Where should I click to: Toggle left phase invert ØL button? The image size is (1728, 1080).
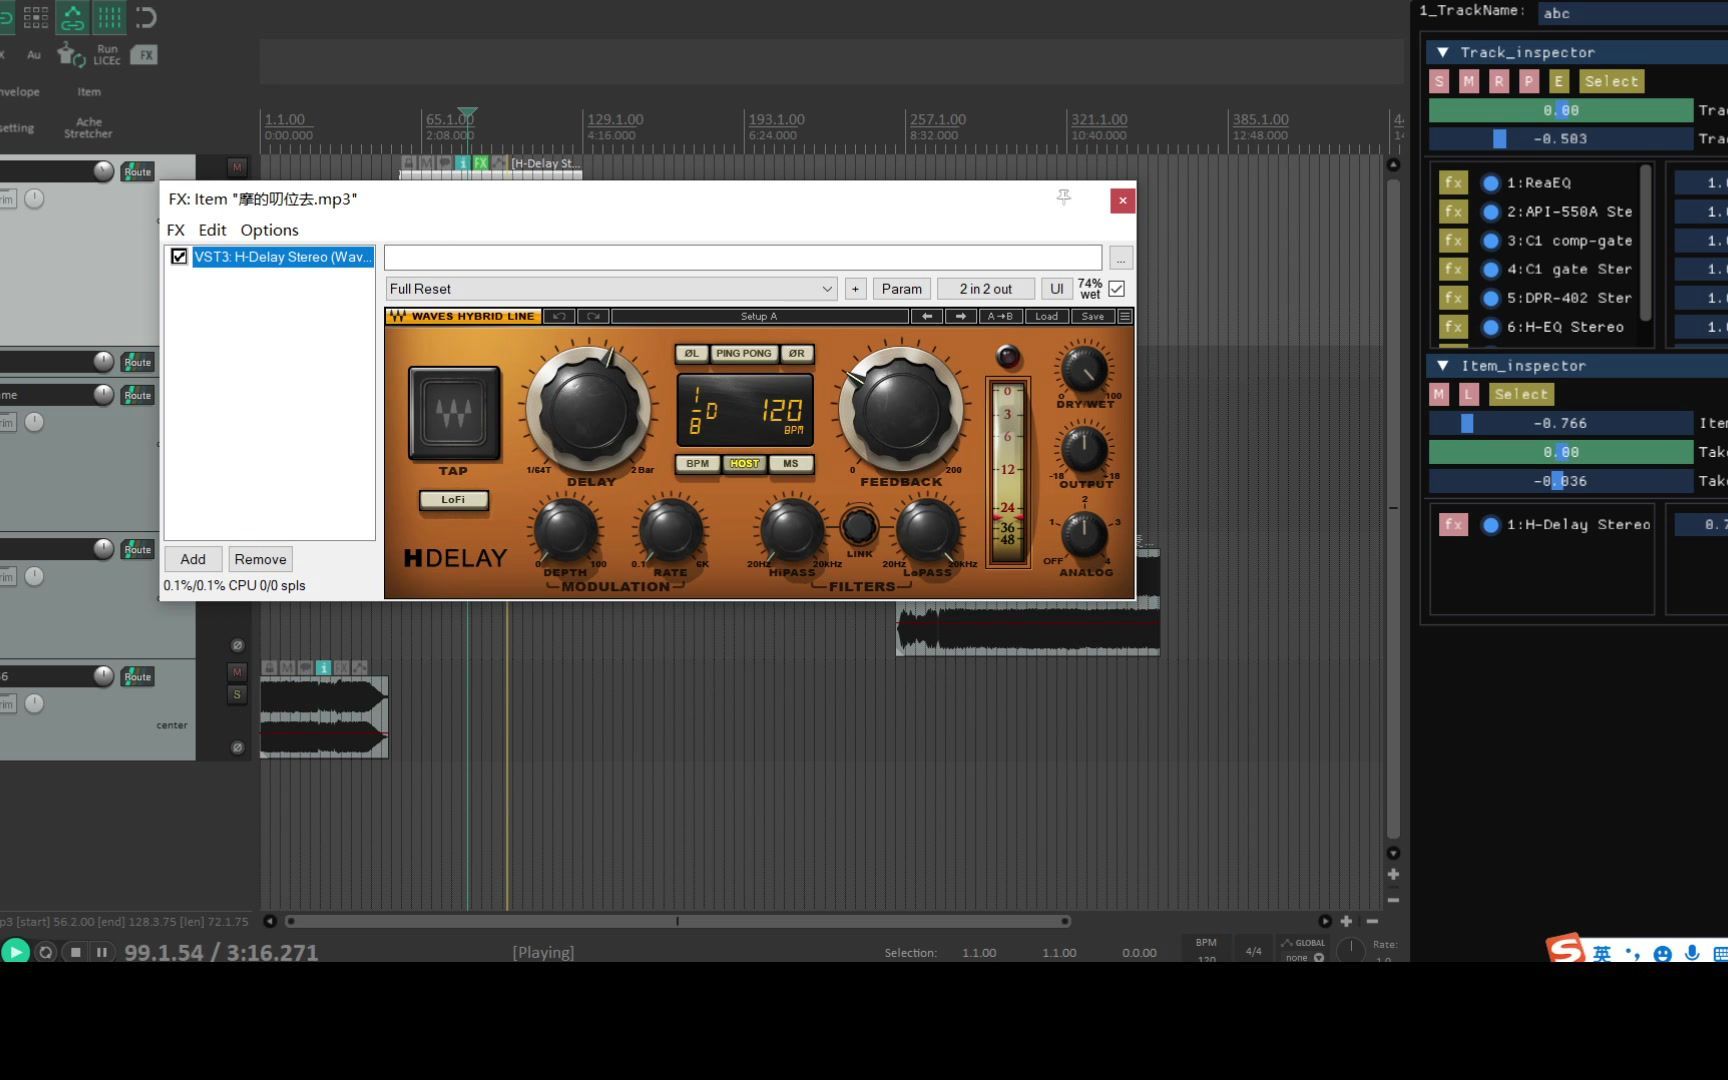[x=691, y=353]
